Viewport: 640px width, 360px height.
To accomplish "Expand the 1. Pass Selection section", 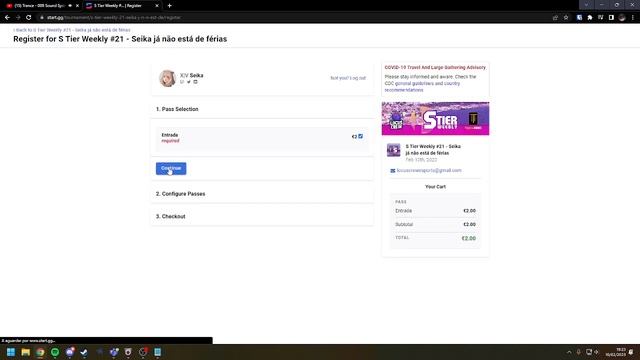I will pos(262,109).
